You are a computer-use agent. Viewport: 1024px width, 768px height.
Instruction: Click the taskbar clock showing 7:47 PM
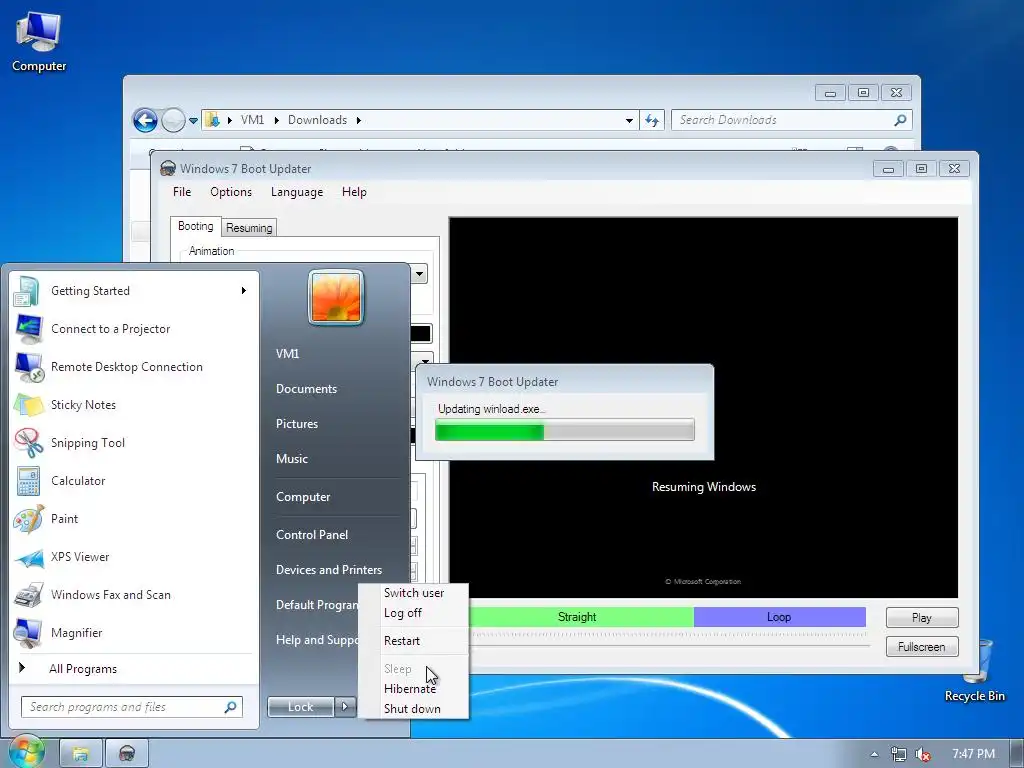[x=974, y=754]
